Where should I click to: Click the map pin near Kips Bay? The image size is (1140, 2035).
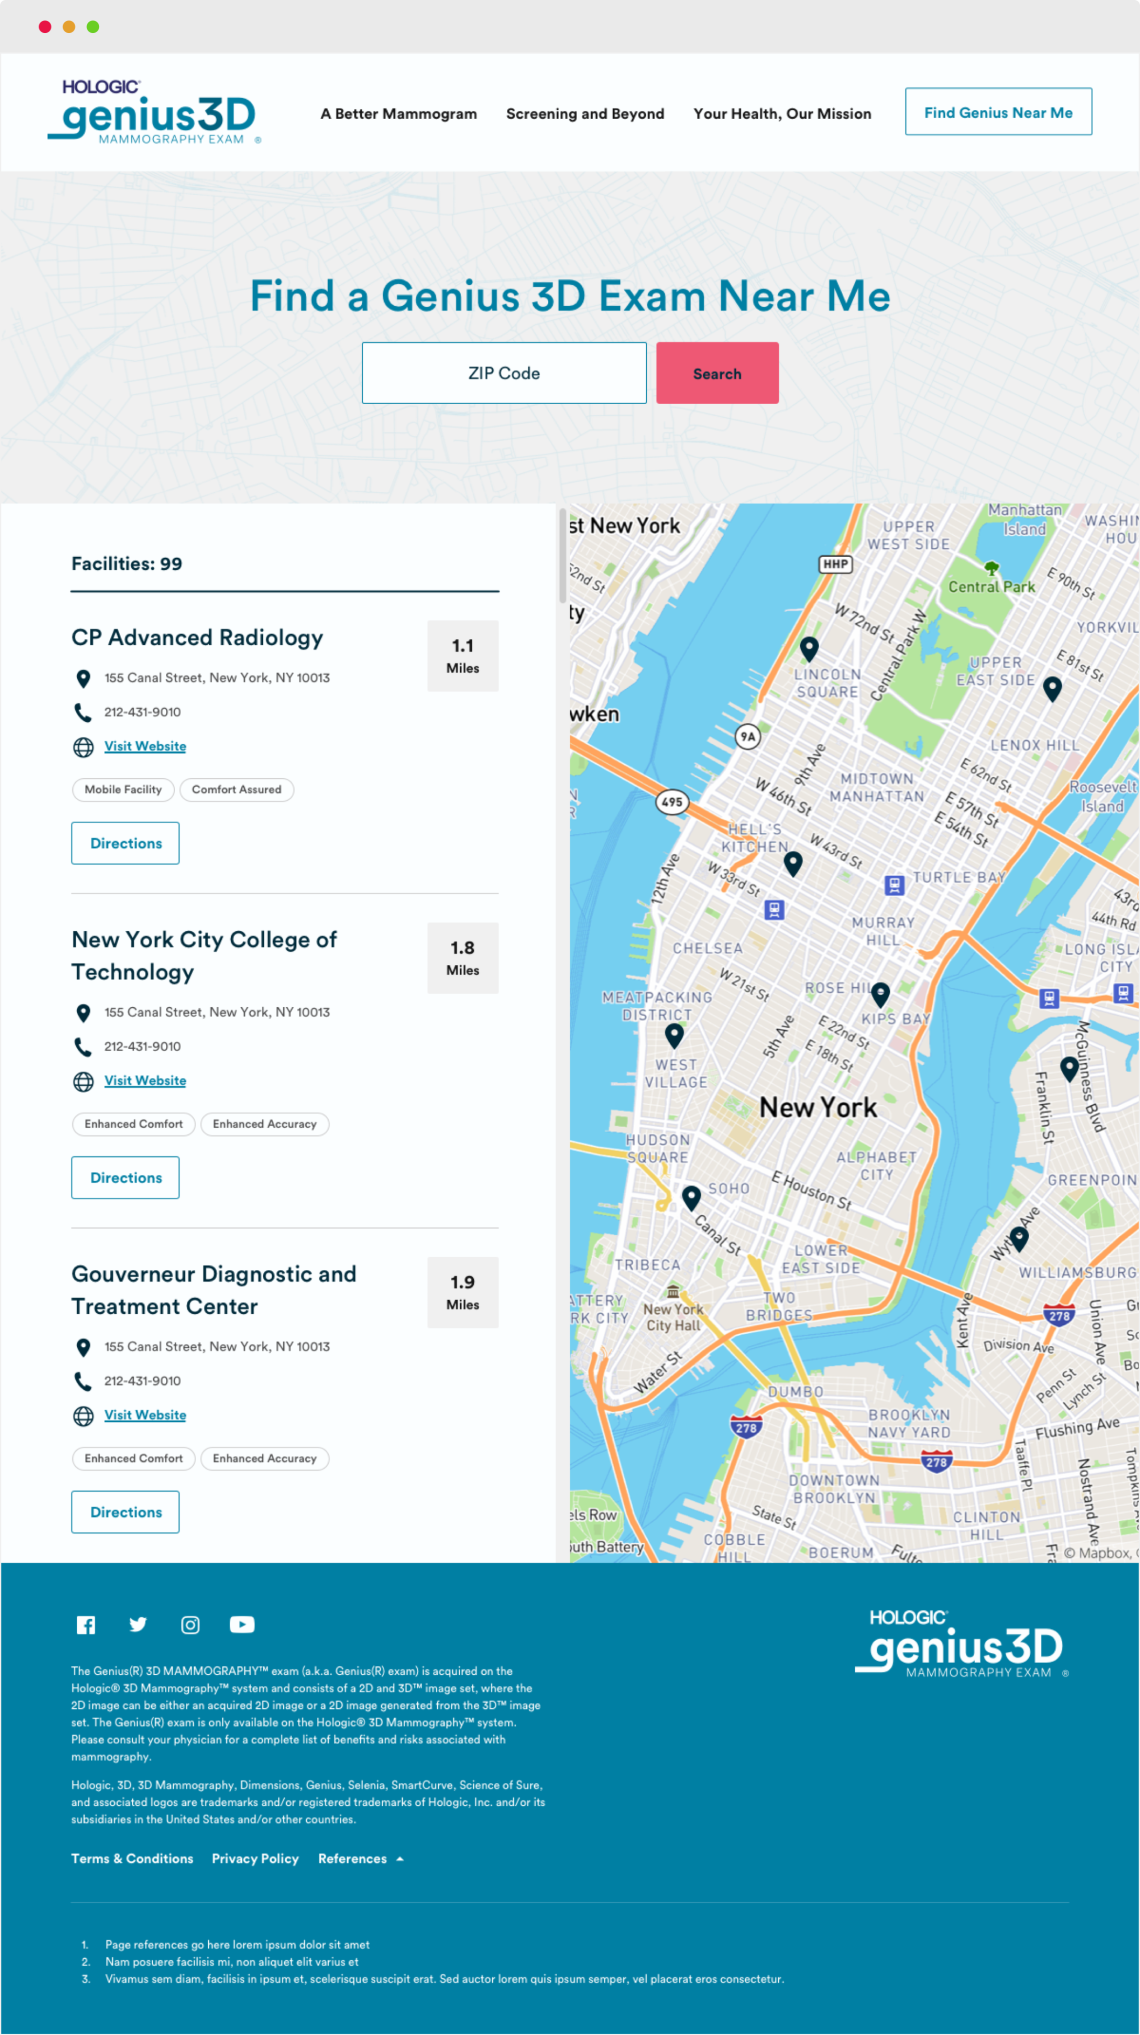[880, 993]
